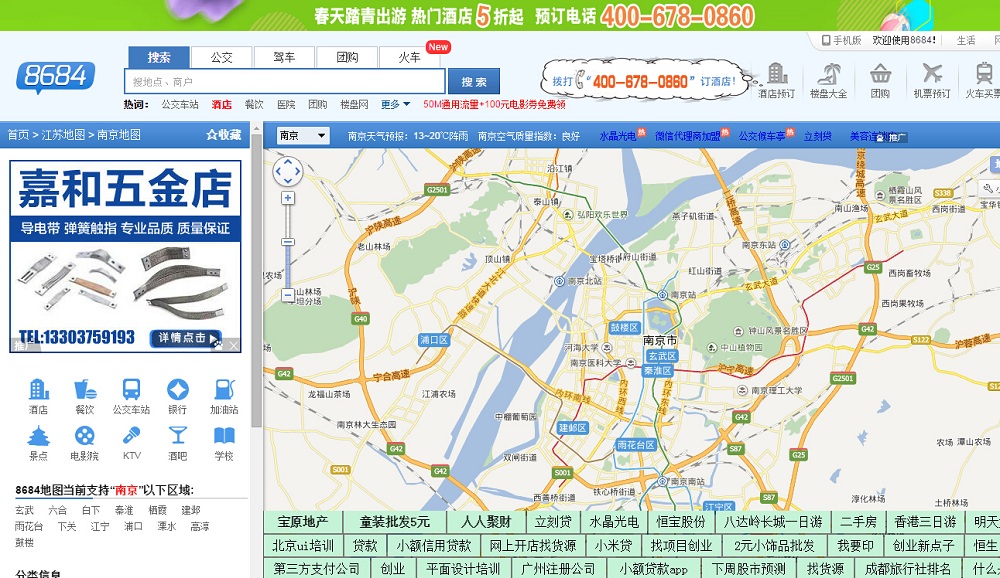Viewport: 1000px width, 578px height.
Task: Click the map pan direction control
Action: click(288, 171)
